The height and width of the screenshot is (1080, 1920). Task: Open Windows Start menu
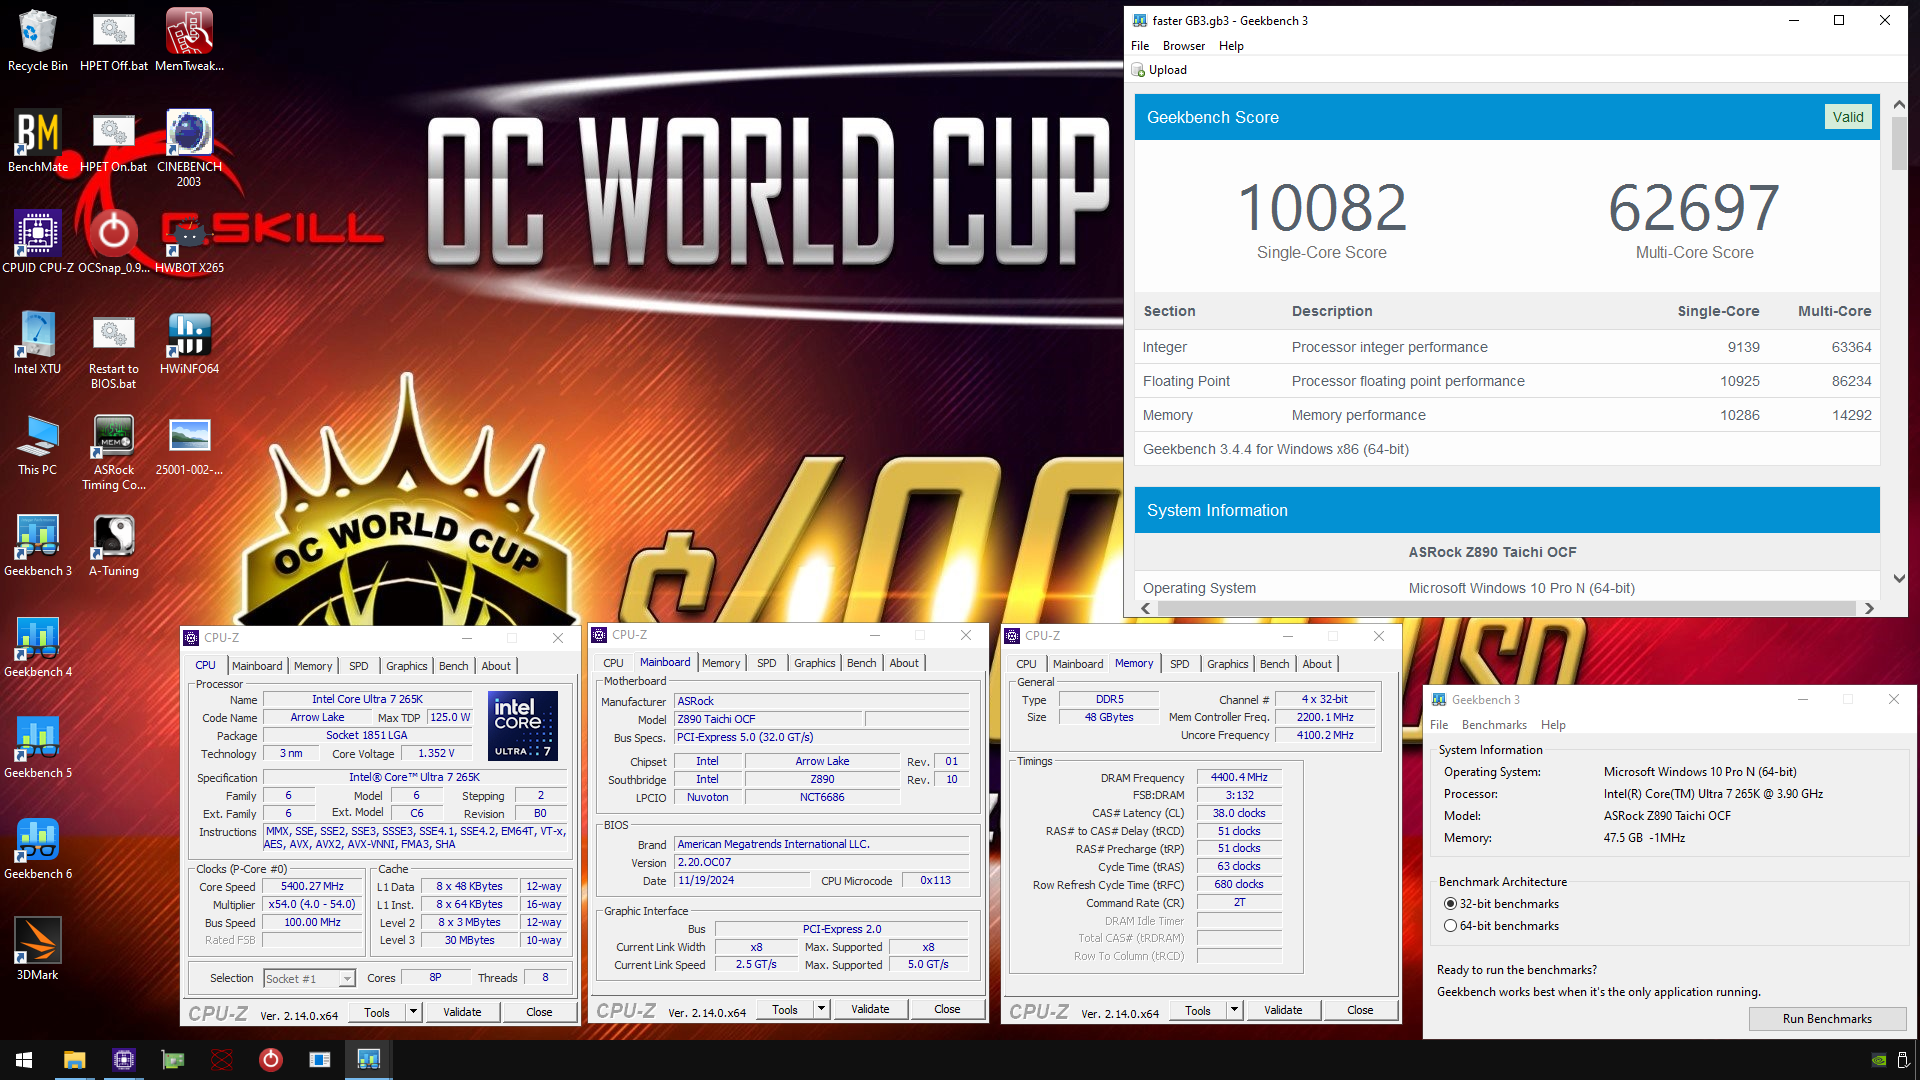24,1060
